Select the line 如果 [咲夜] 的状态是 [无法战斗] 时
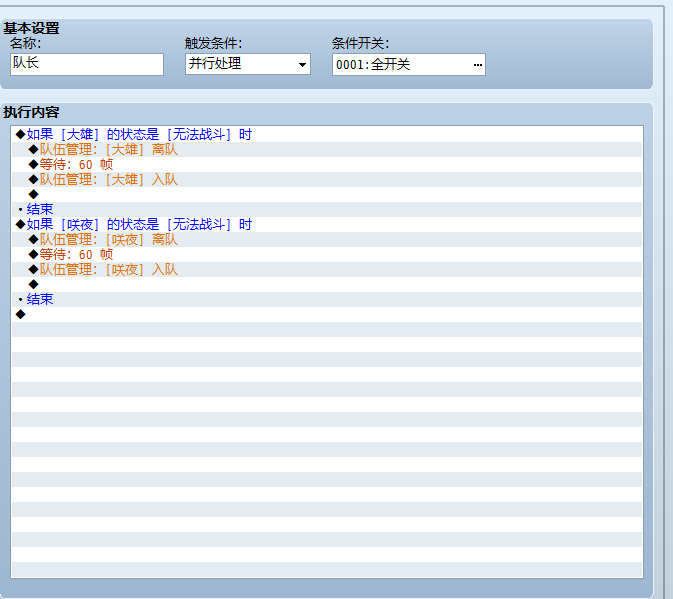This screenshot has width=673, height=599. pyautogui.click(x=327, y=224)
